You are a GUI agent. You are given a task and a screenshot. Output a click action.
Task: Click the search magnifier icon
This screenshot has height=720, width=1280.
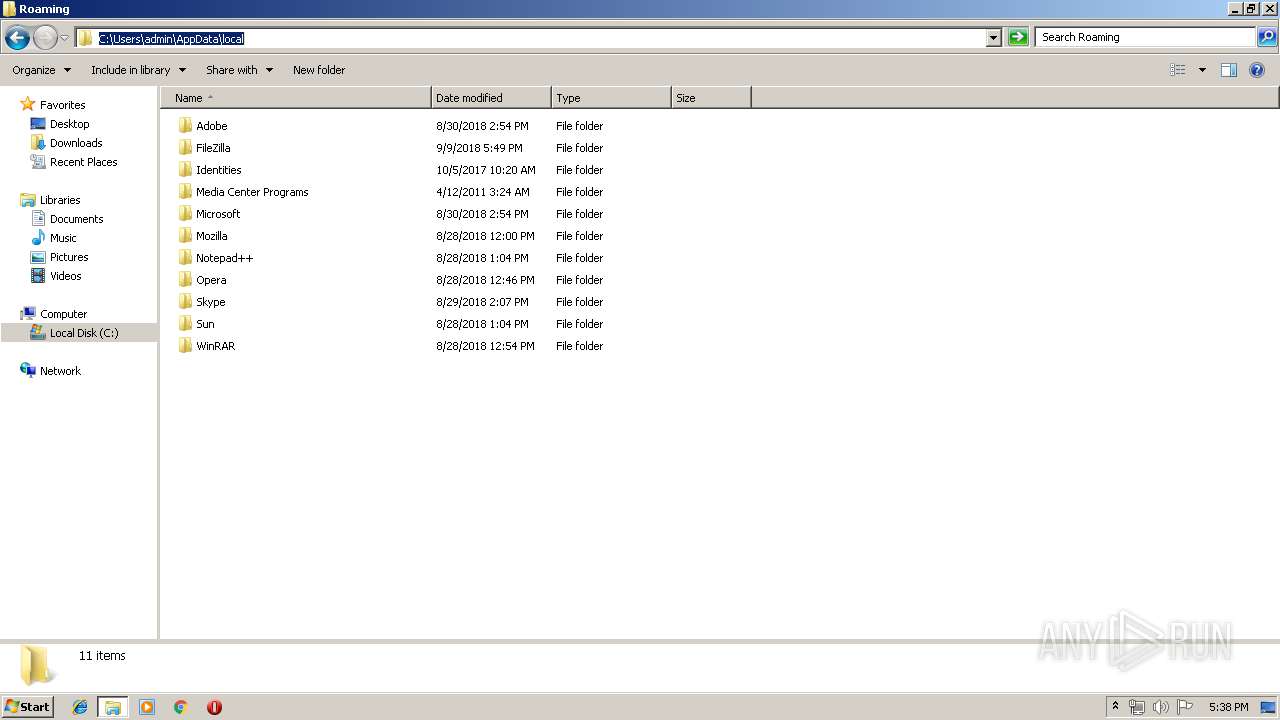tap(1266, 37)
